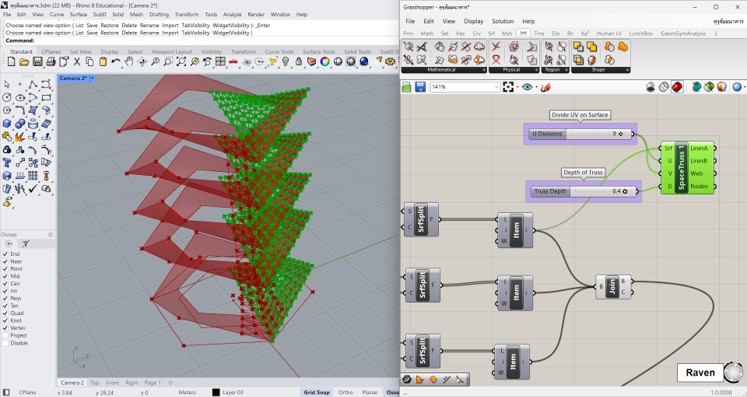
Task: Click Layer 01 in status bar
Action: click(233, 392)
